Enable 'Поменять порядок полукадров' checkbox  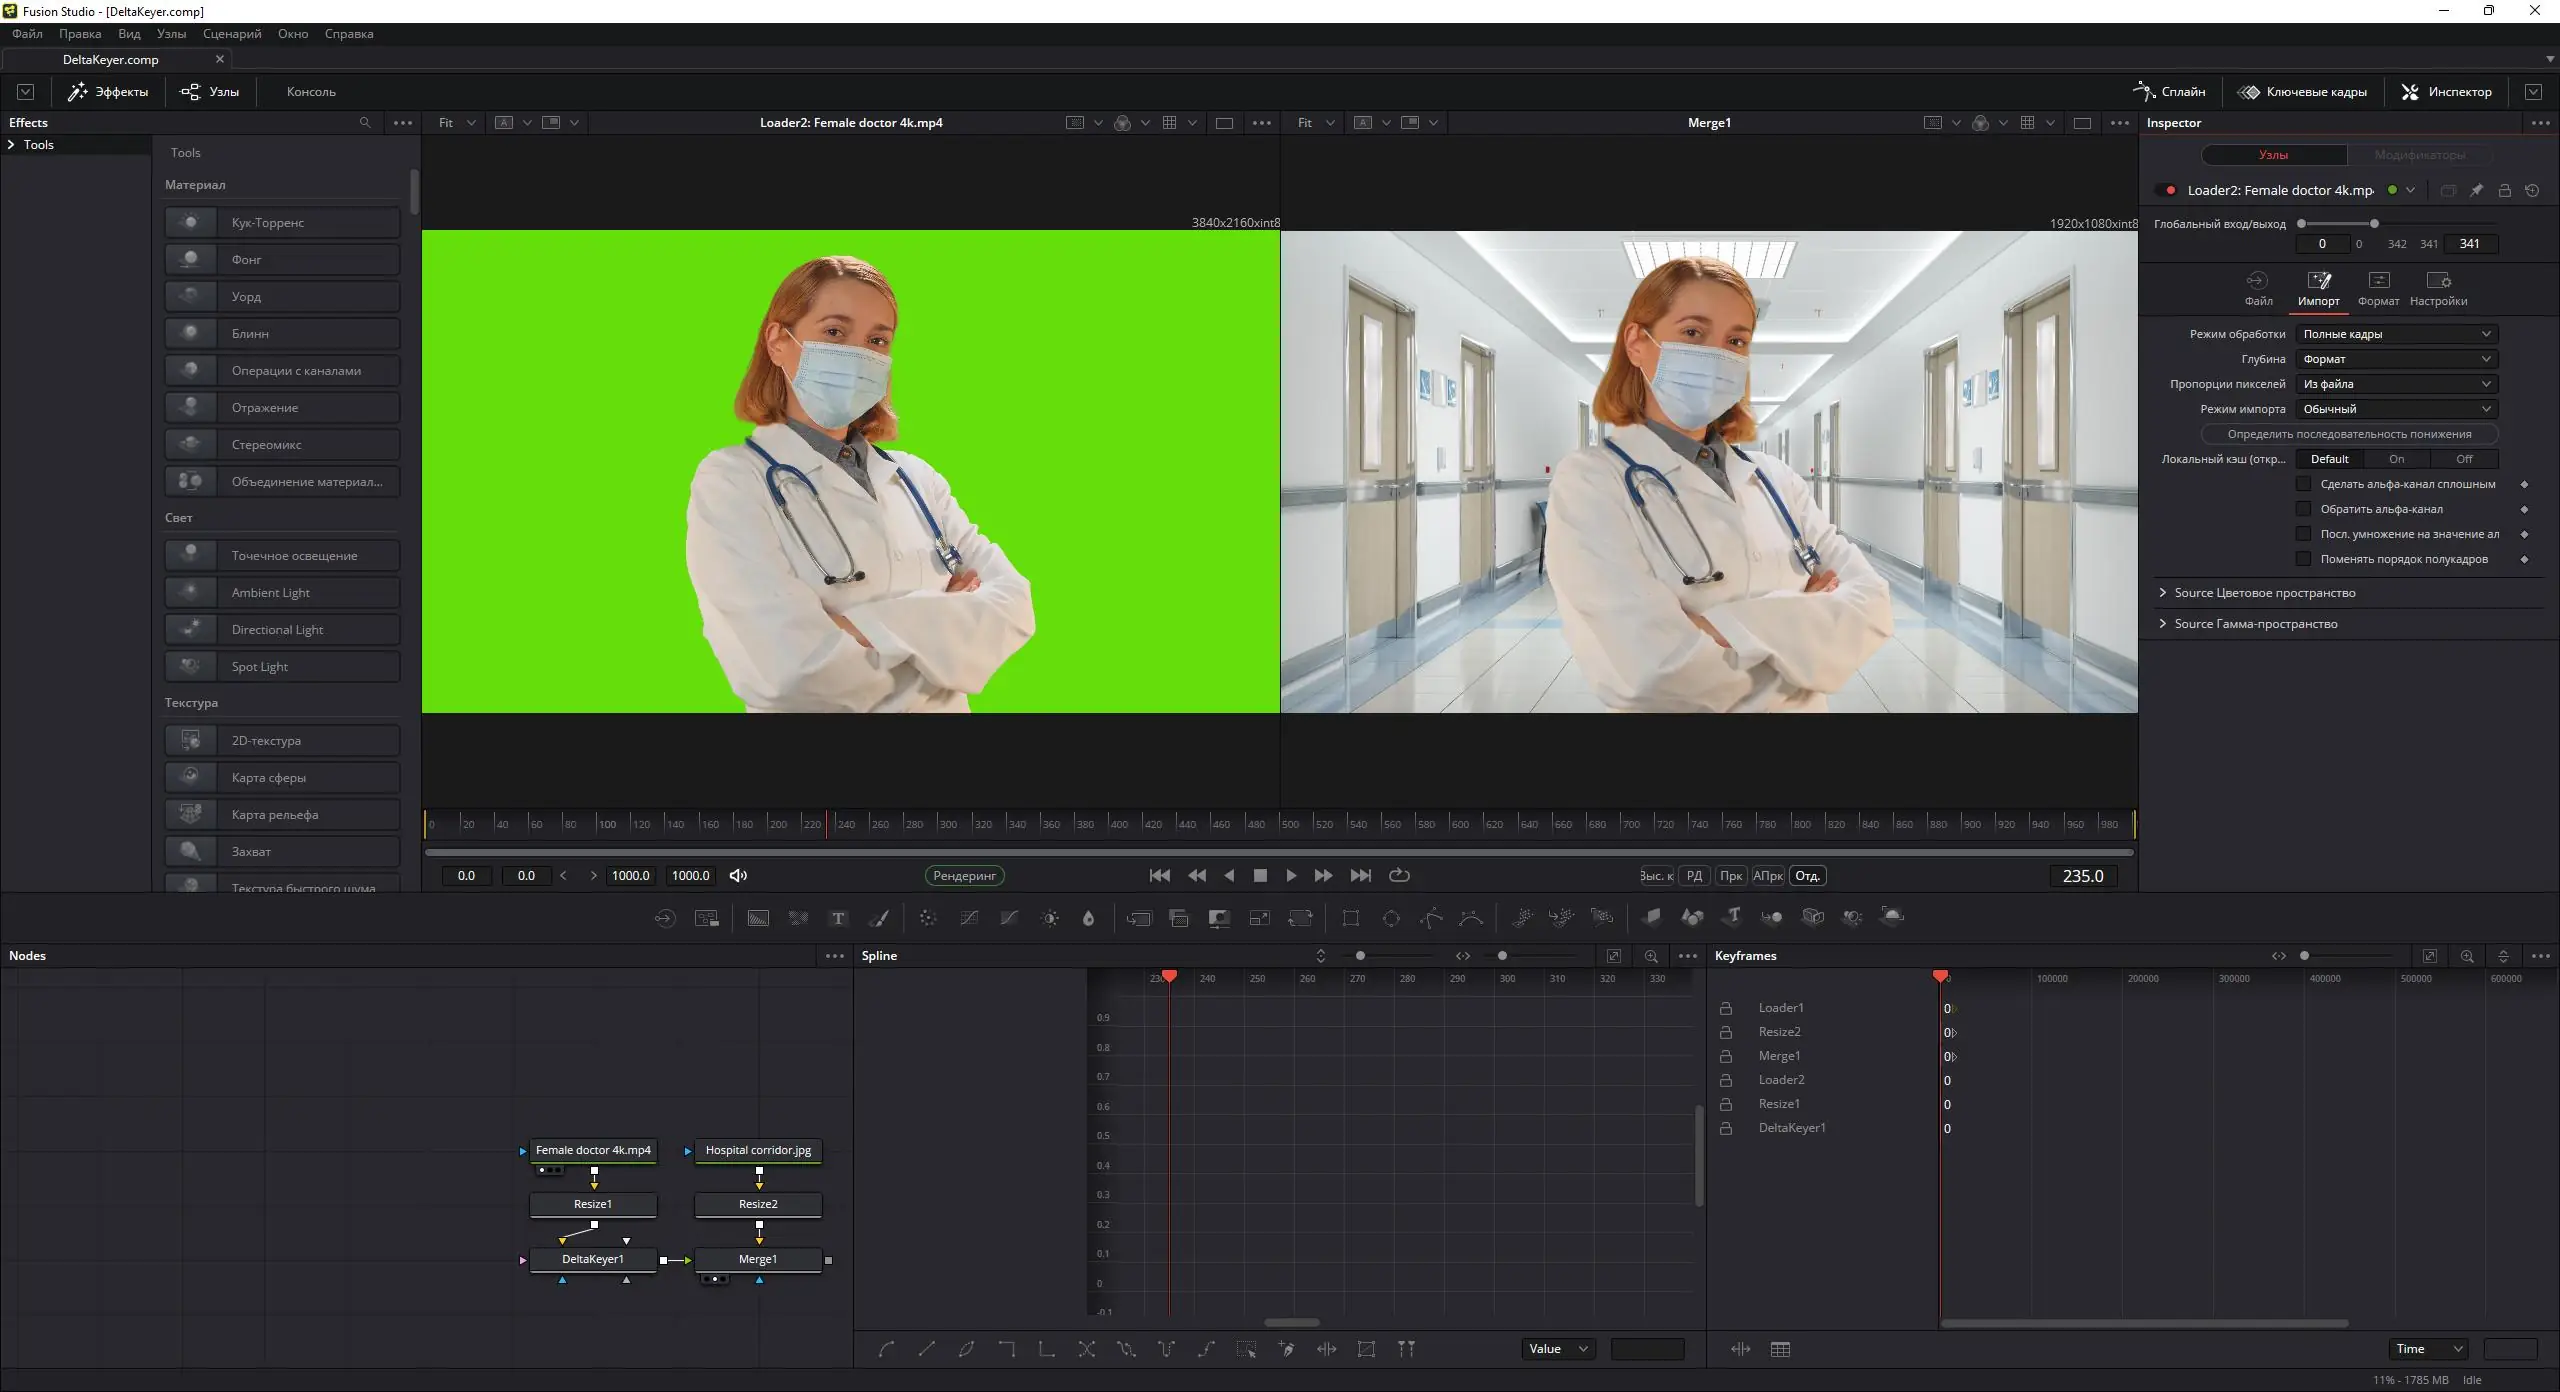(x=2304, y=559)
